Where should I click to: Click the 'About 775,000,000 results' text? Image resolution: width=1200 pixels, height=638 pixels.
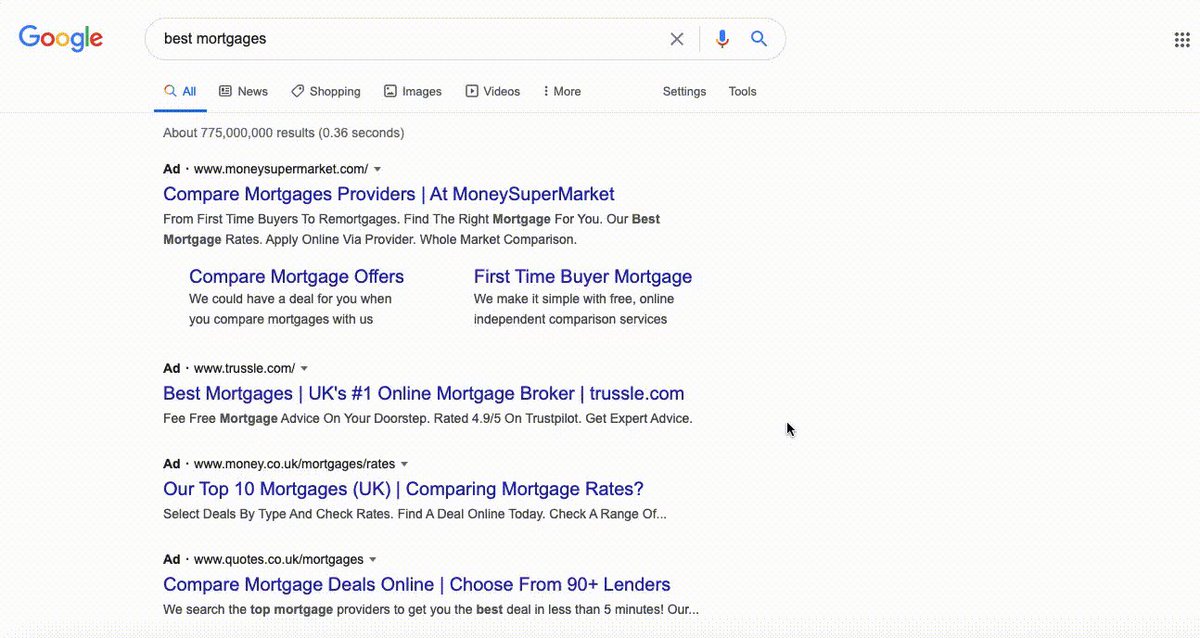pyautogui.click(x=284, y=133)
